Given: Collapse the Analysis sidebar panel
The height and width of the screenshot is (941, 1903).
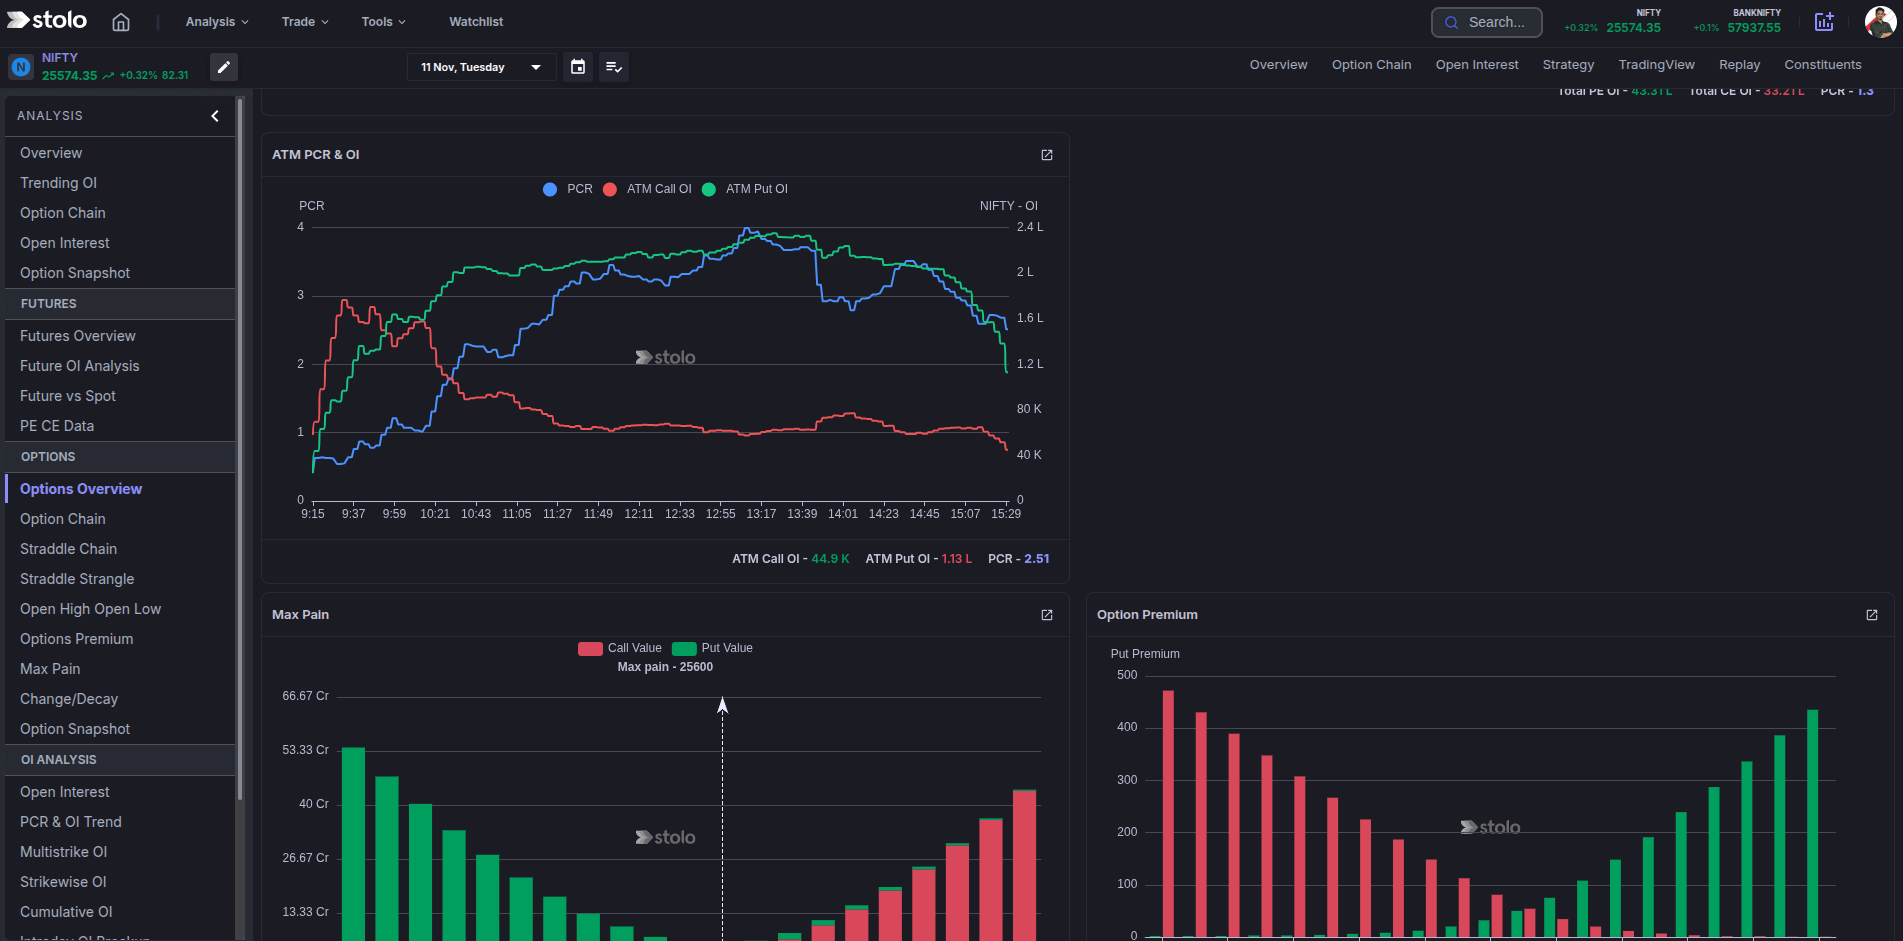Looking at the screenshot, I should [214, 116].
